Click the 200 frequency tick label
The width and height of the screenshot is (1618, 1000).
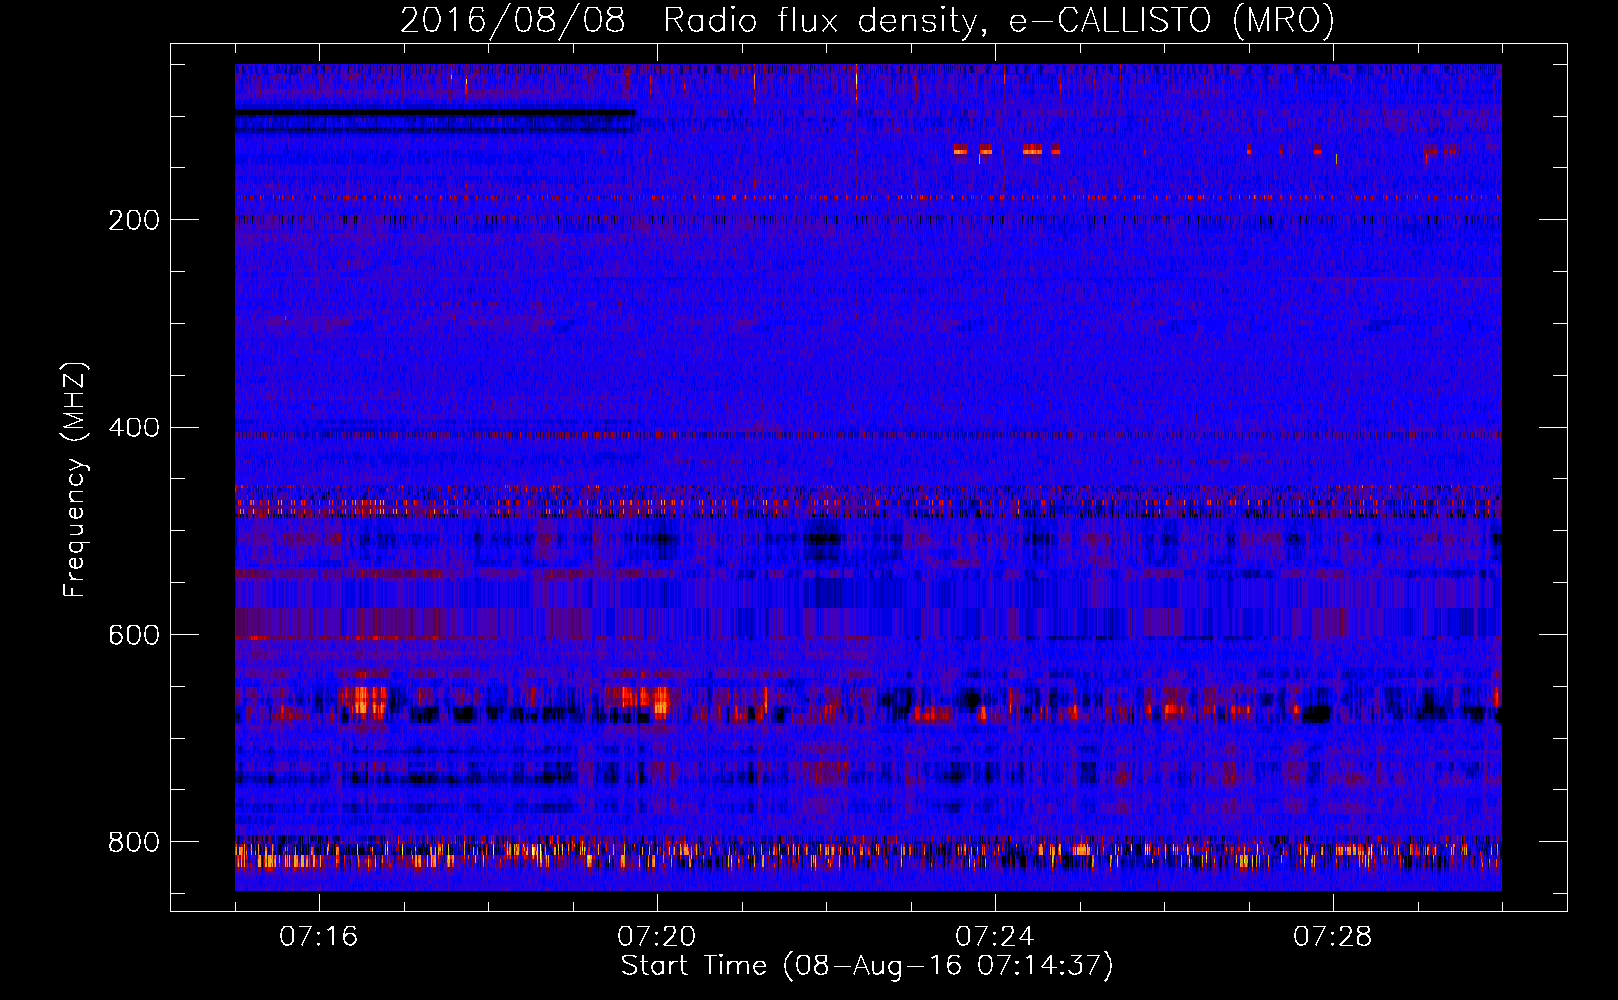coord(134,220)
